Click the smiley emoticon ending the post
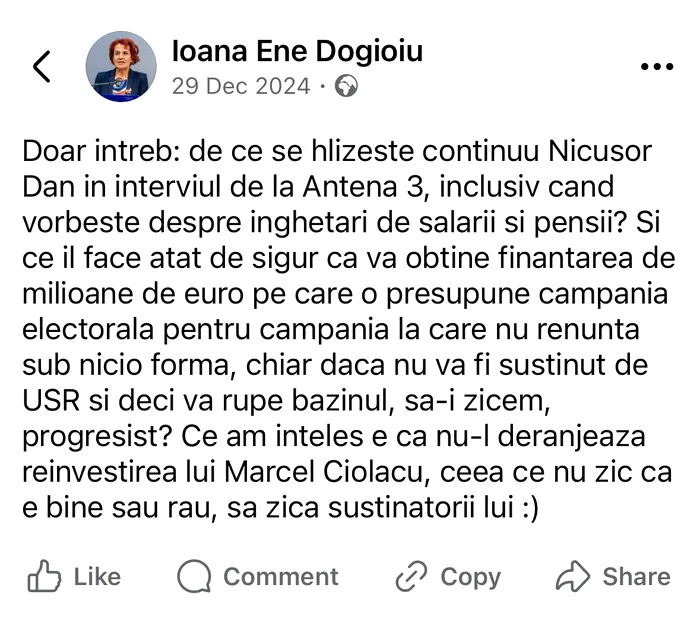Image resolution: width=700 pixels, height=619 pixels. pyautogui.click(x=530, y=508)
